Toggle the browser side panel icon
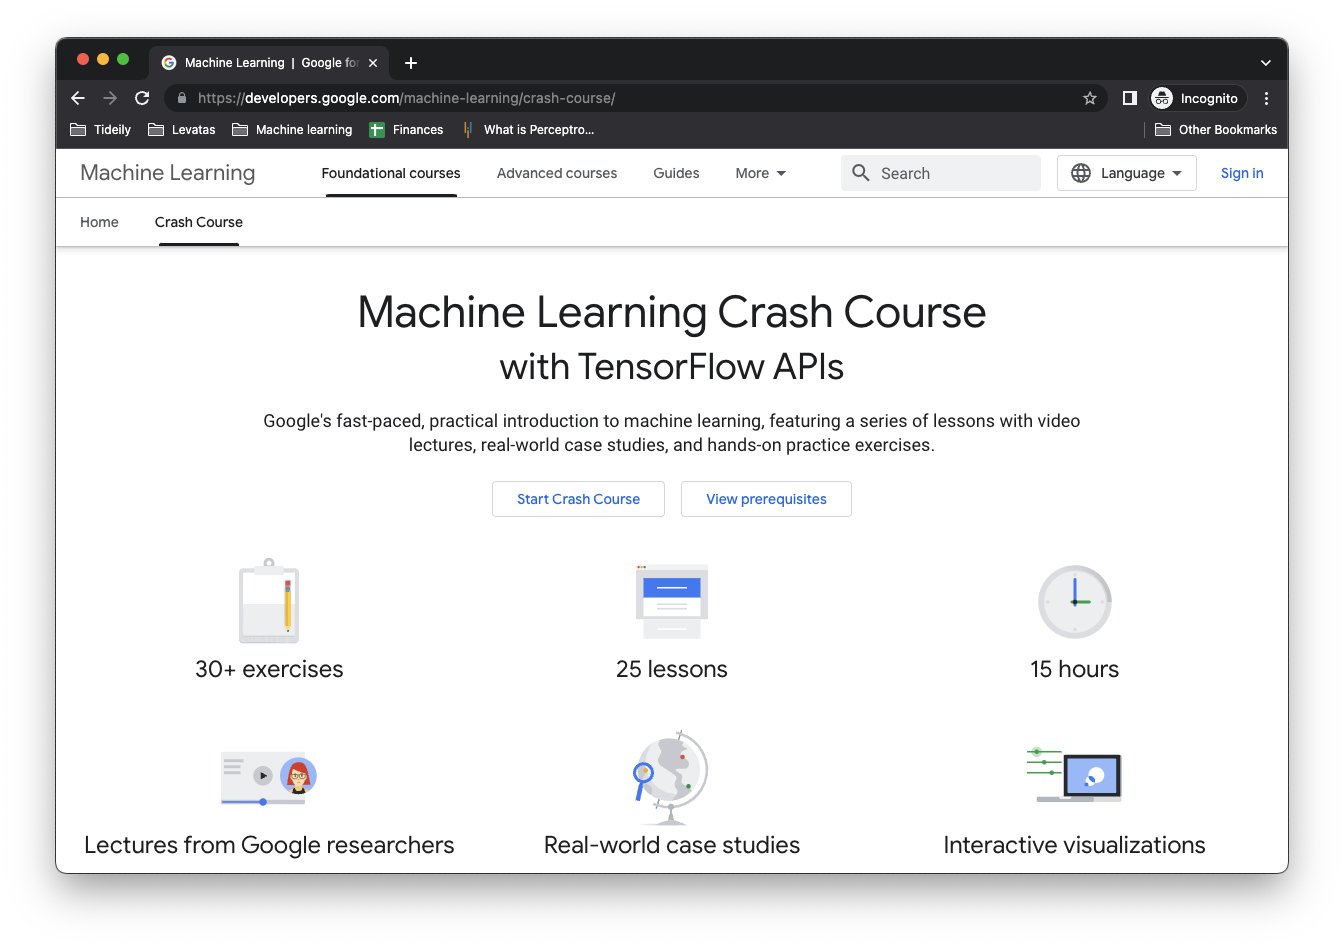This screenshot has width=1344, height=947. (1130, 98)
